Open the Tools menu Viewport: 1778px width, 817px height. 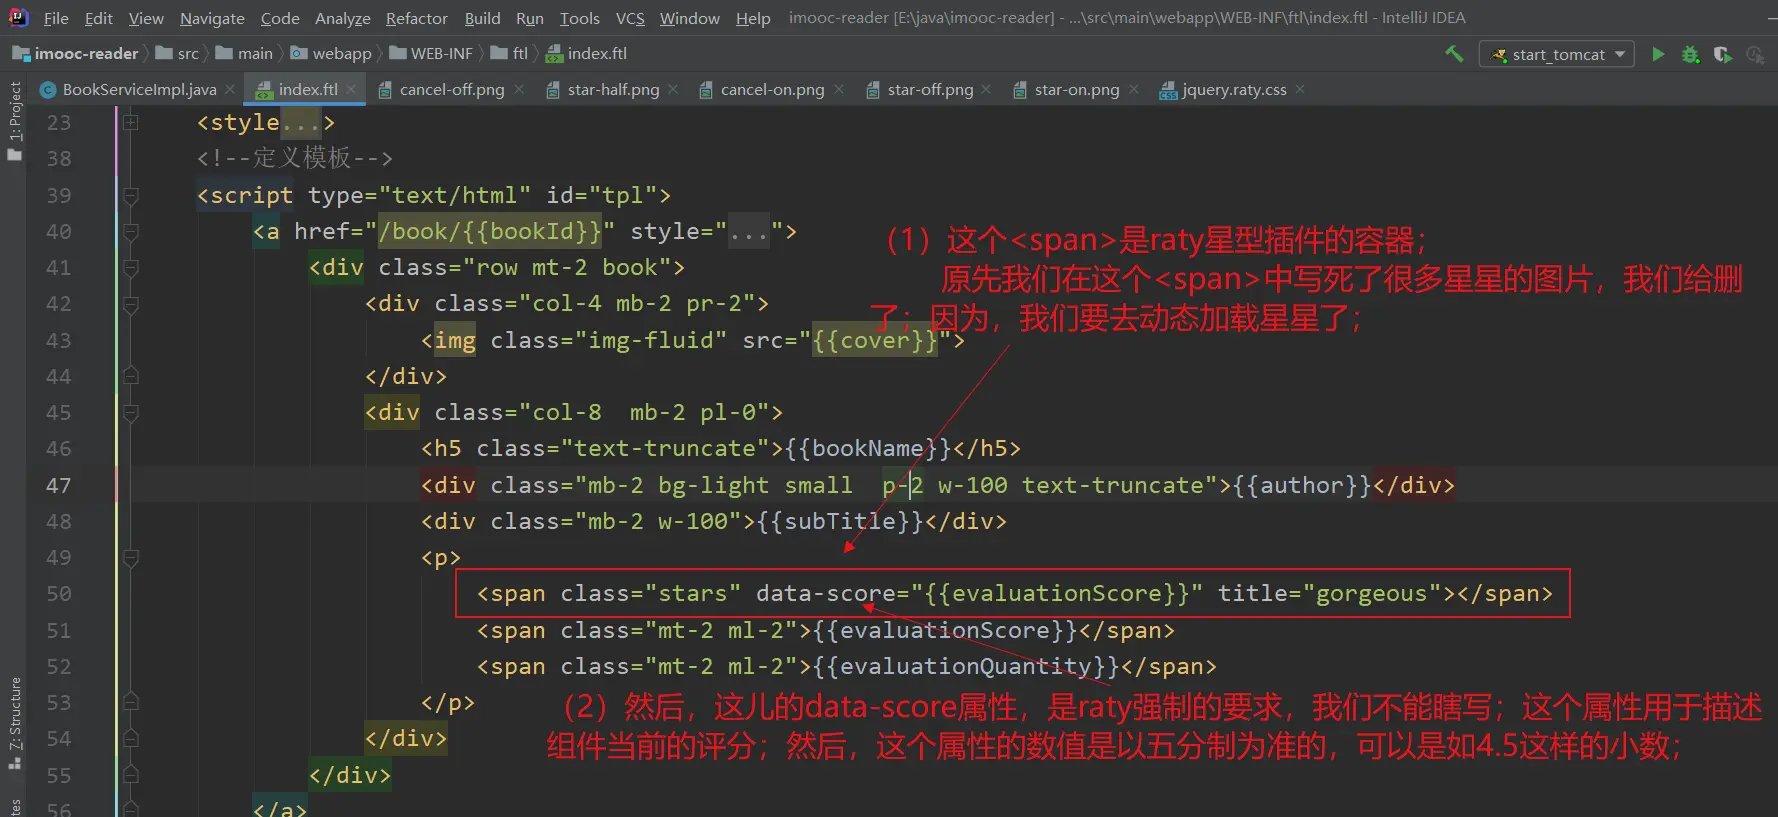pyautogui.click(x=580, y=18)
